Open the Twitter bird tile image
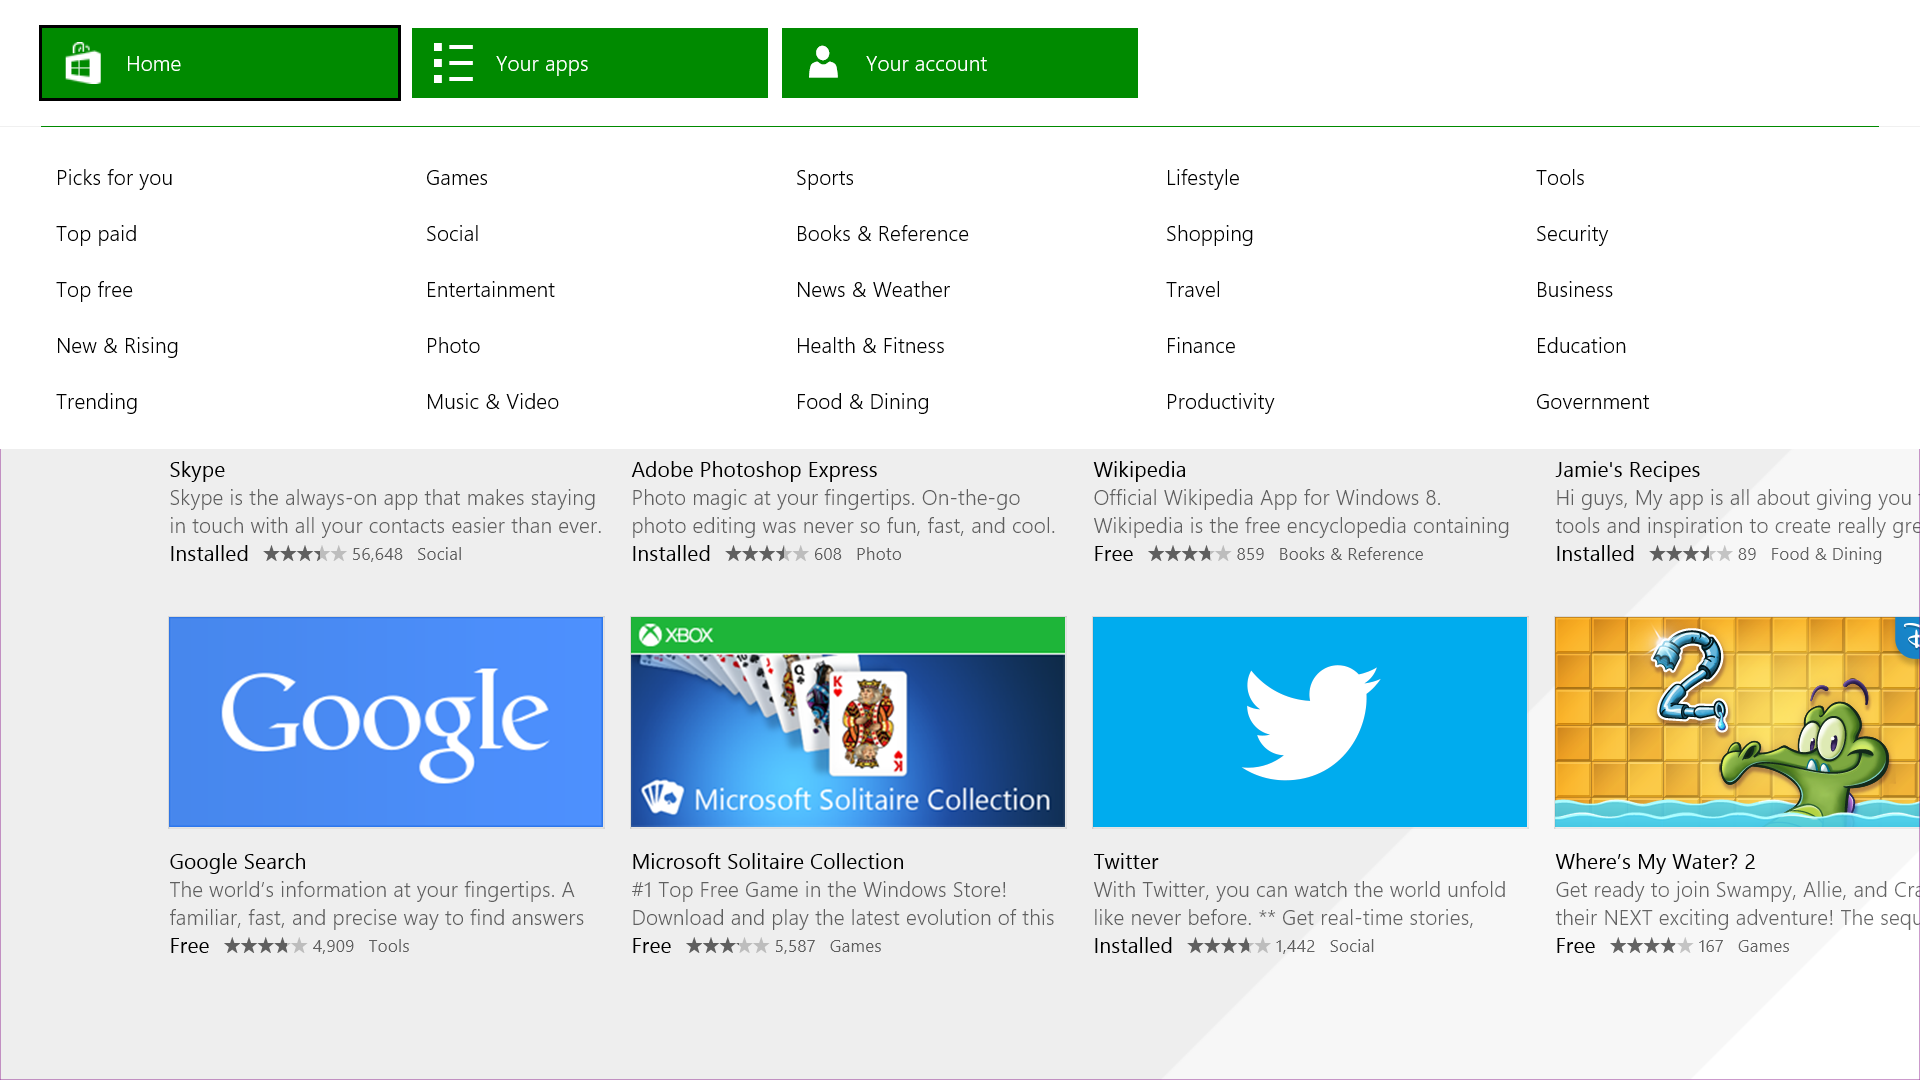This screenshot has width=1920, height=1080. (x=1310, y=722)
